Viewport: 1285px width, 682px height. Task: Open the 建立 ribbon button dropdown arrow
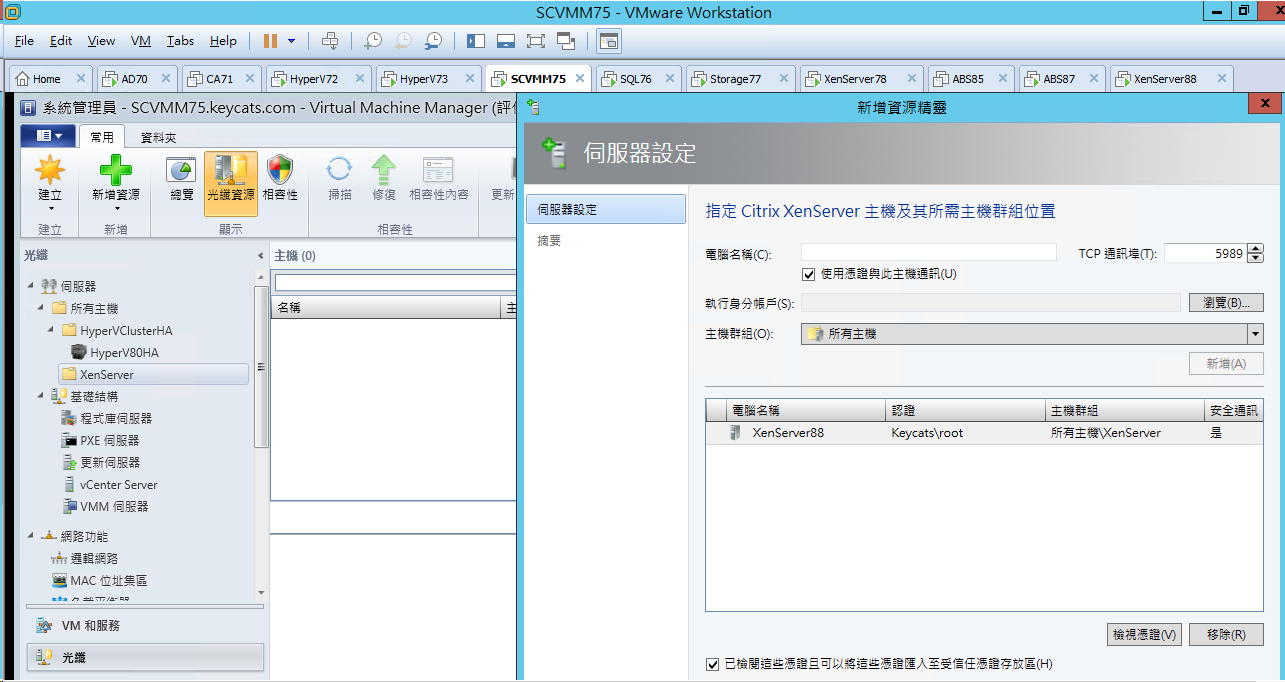point(50,210)
